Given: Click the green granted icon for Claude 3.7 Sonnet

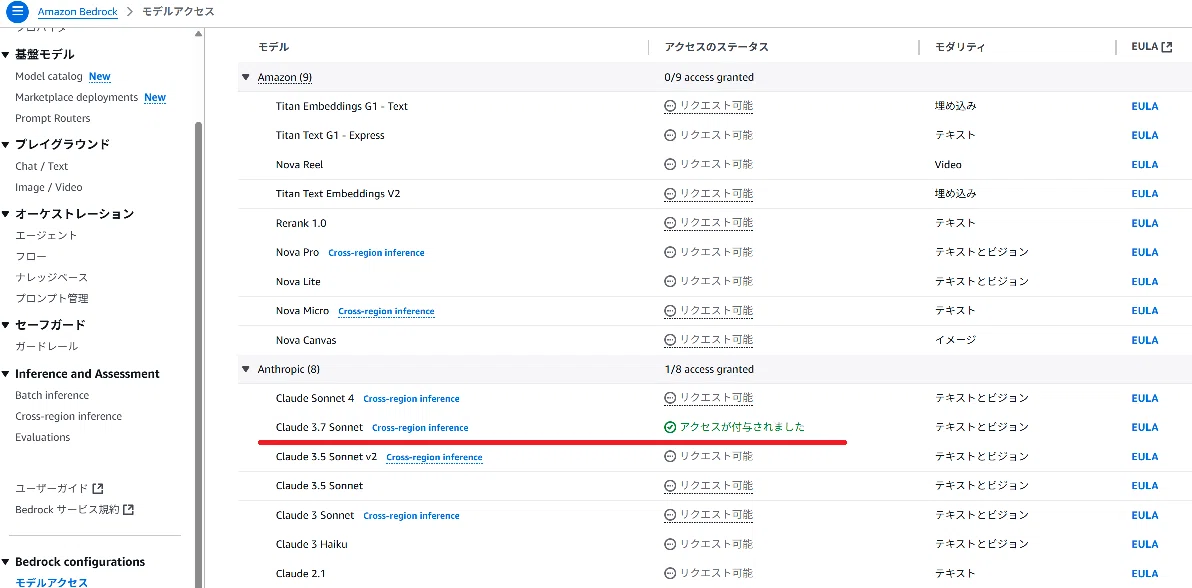Looking at the screenshot, I should (670, 427).
